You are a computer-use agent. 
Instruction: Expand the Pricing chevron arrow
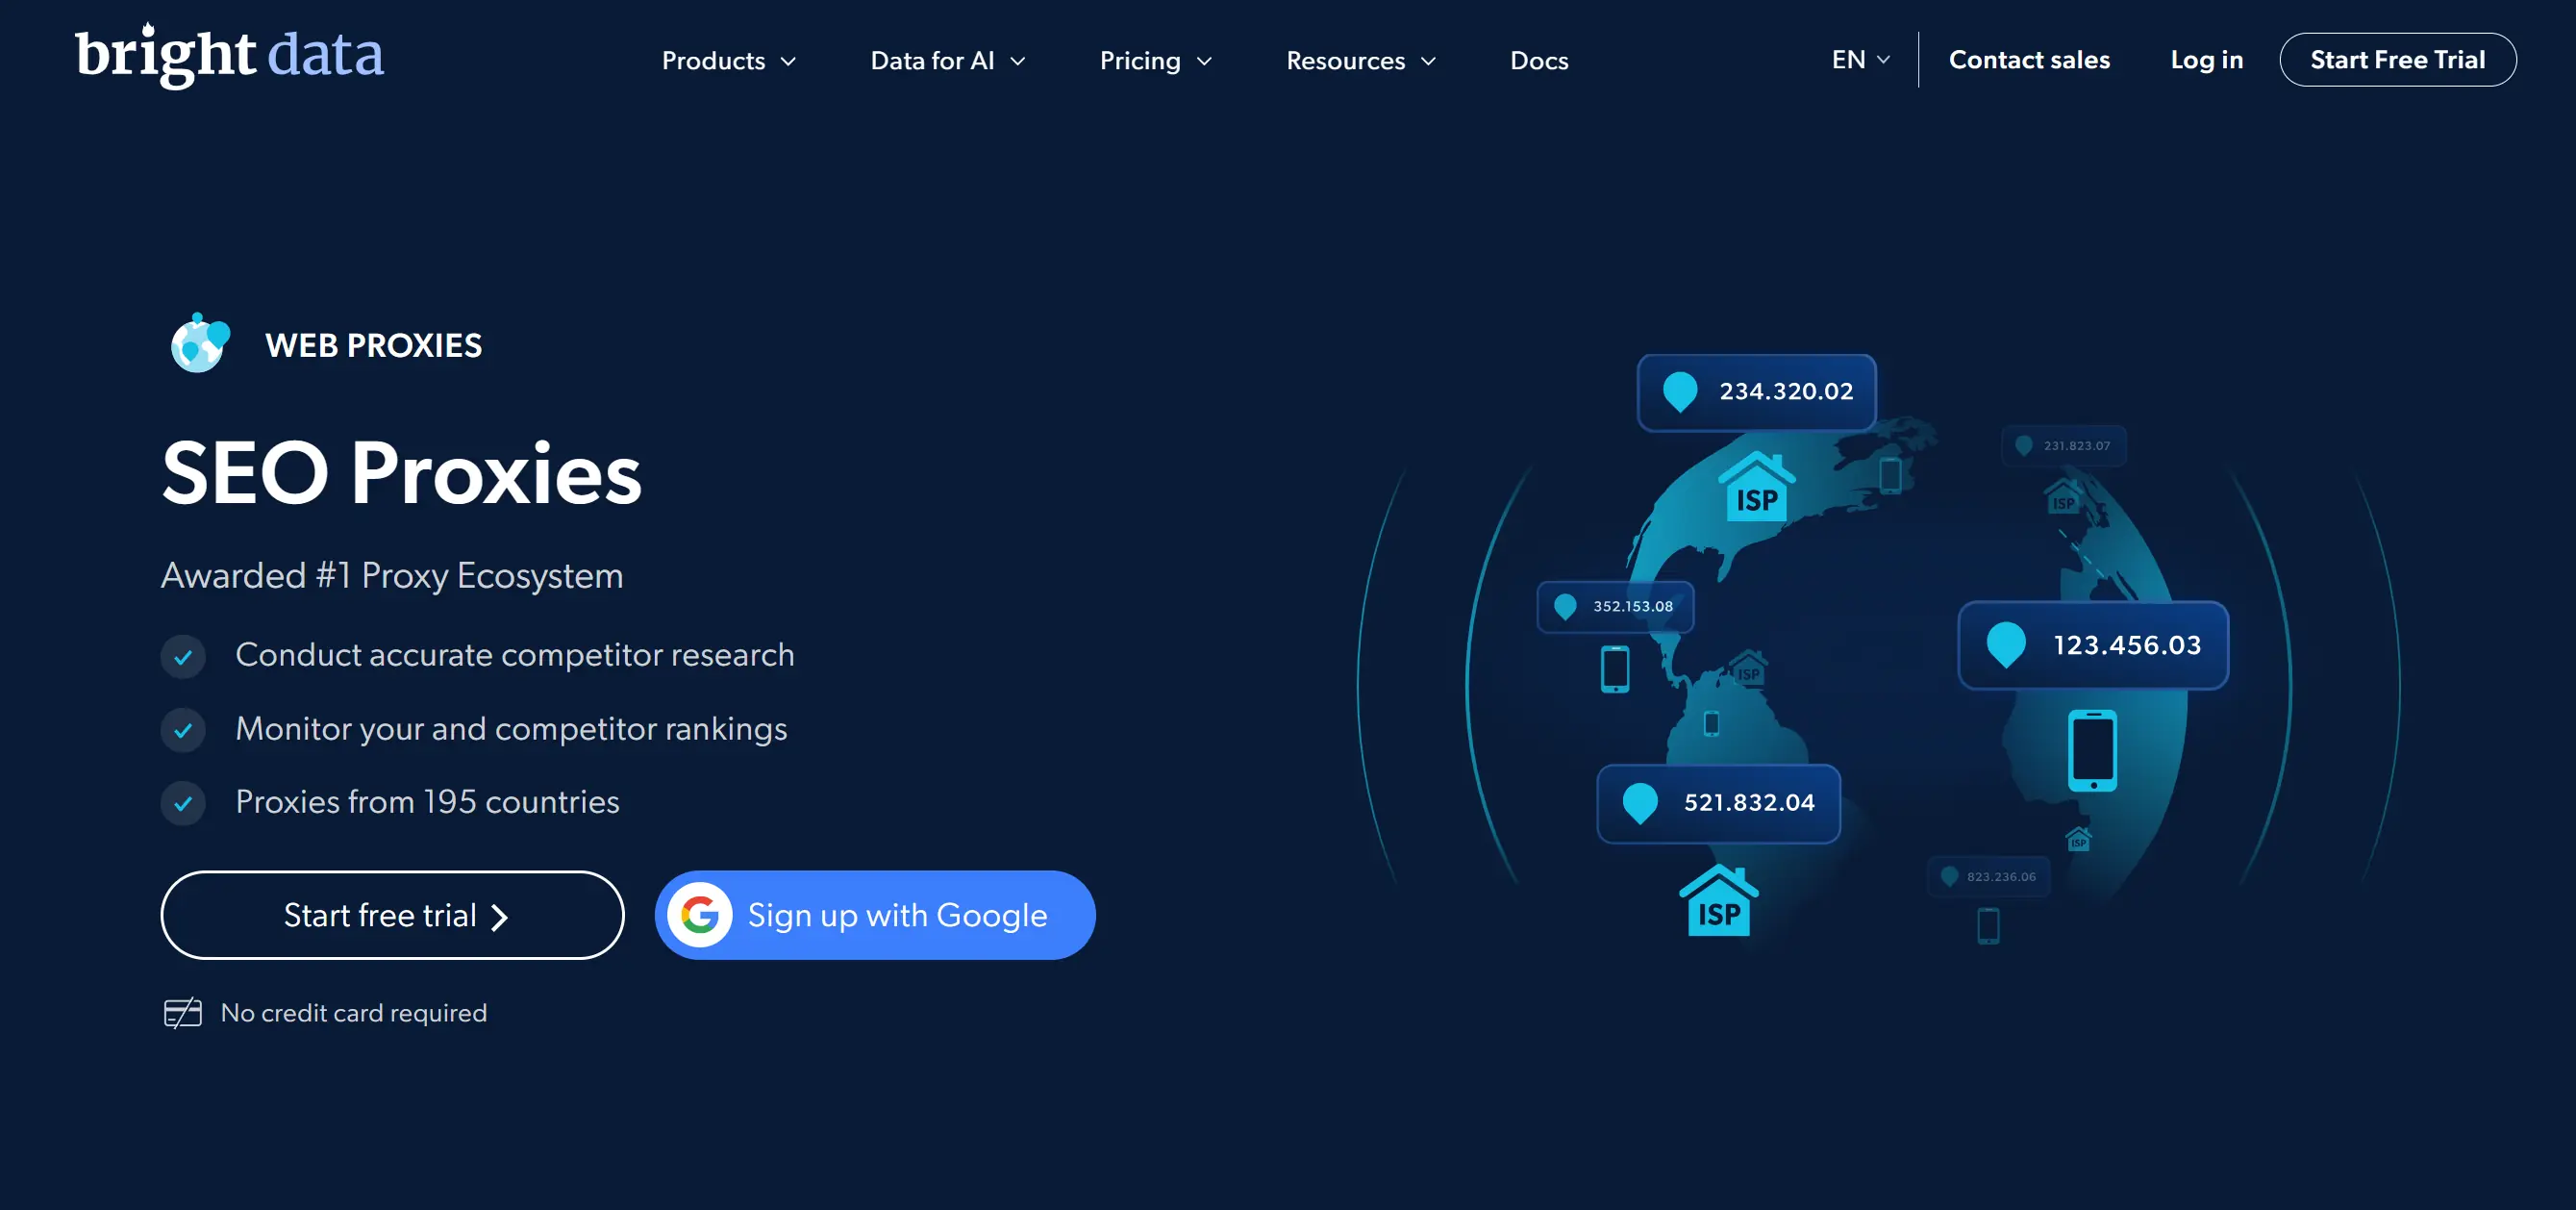(x=1204, y=62)
